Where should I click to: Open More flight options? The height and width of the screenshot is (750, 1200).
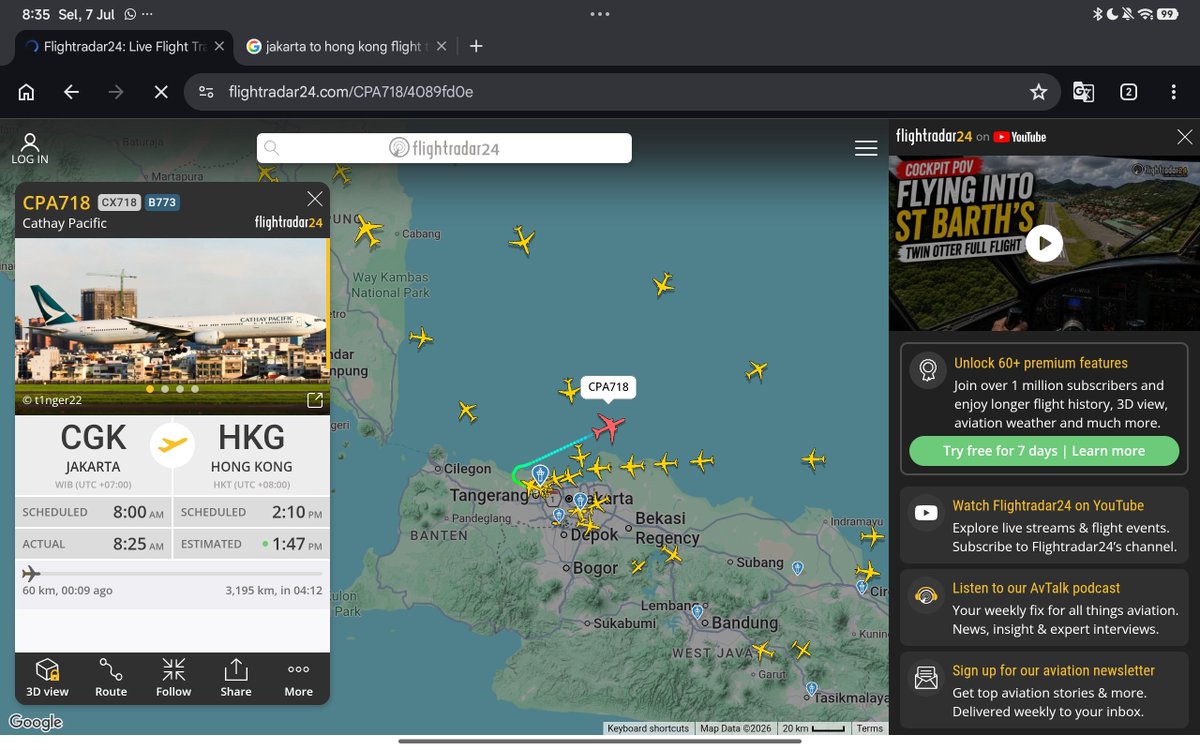[x=298, y=677]
